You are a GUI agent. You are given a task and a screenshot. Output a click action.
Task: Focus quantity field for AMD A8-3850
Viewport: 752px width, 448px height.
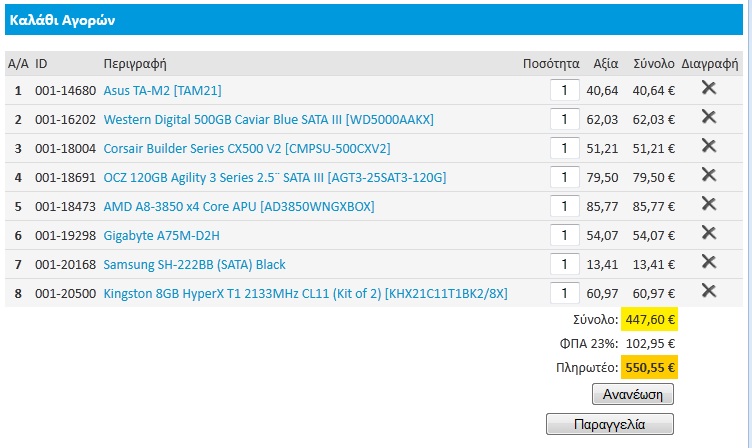[x=564, y=206]
